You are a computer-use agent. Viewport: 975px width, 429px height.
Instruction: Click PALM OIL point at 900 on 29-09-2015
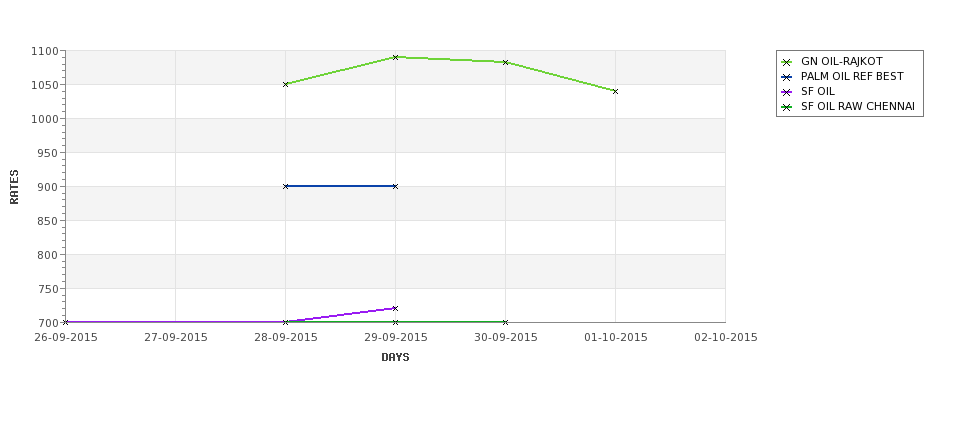click(395, 186)
